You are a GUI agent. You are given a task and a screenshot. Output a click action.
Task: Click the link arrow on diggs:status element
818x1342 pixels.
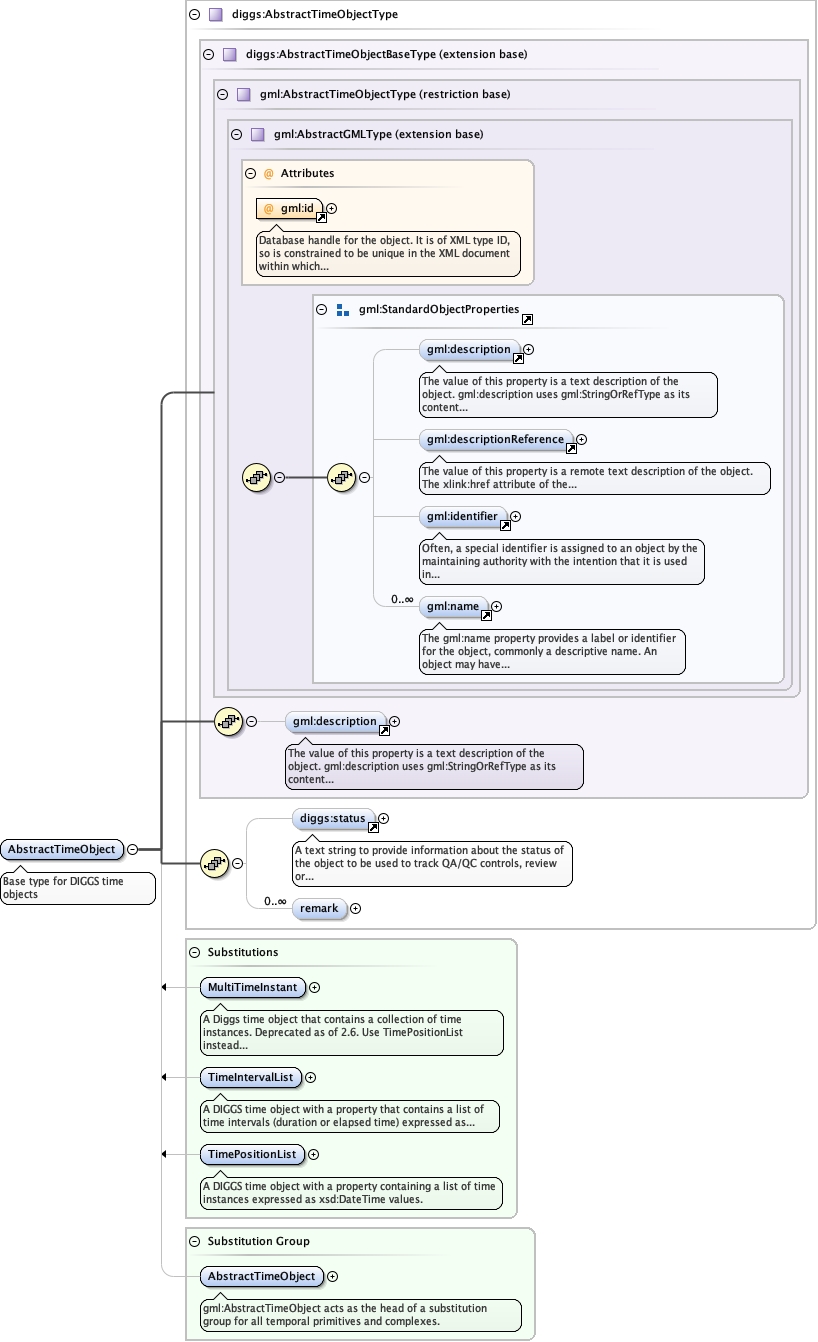tap(373, 828)
